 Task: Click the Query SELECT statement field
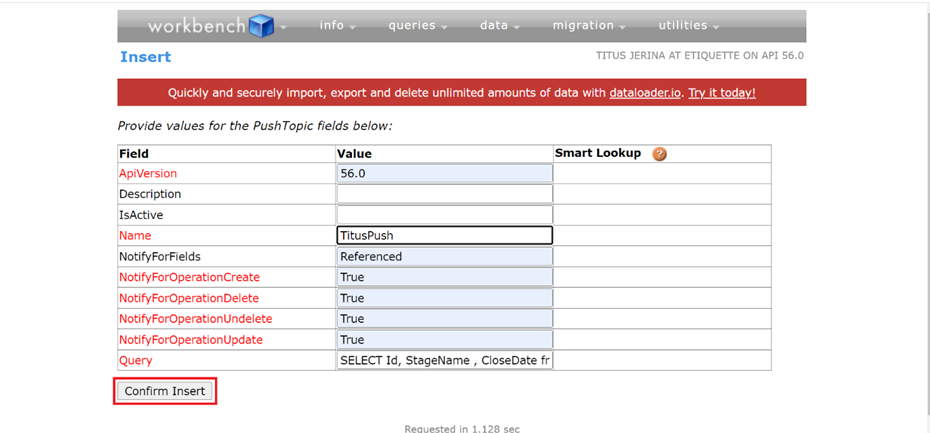tap(444, 360)
